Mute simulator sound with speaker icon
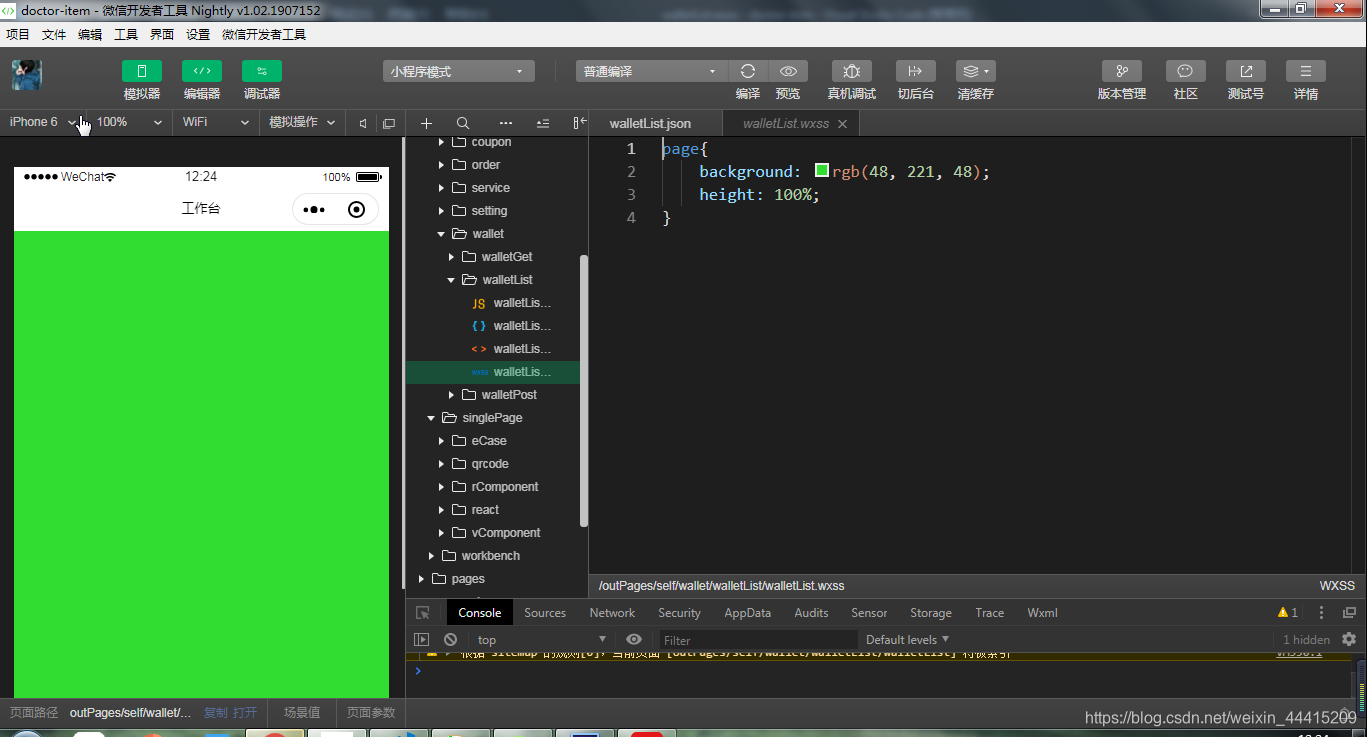 pyautogui.click(x=363, y=123)
